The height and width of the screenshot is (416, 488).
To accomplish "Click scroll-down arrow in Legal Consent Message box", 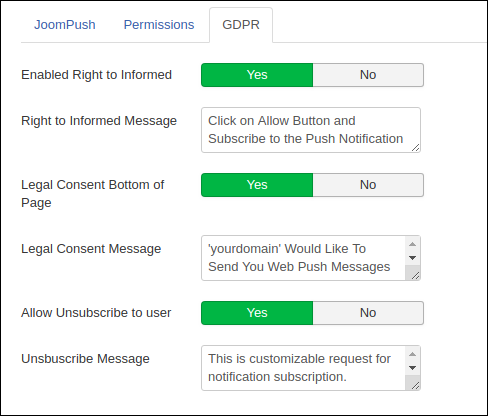I will 412,258.
